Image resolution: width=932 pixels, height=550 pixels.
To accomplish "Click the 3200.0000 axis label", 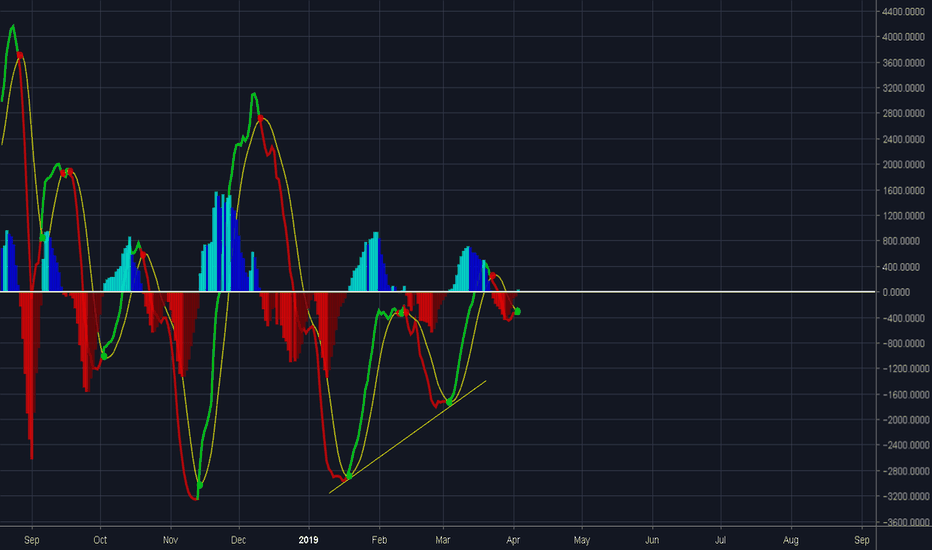I will [903, 88].
